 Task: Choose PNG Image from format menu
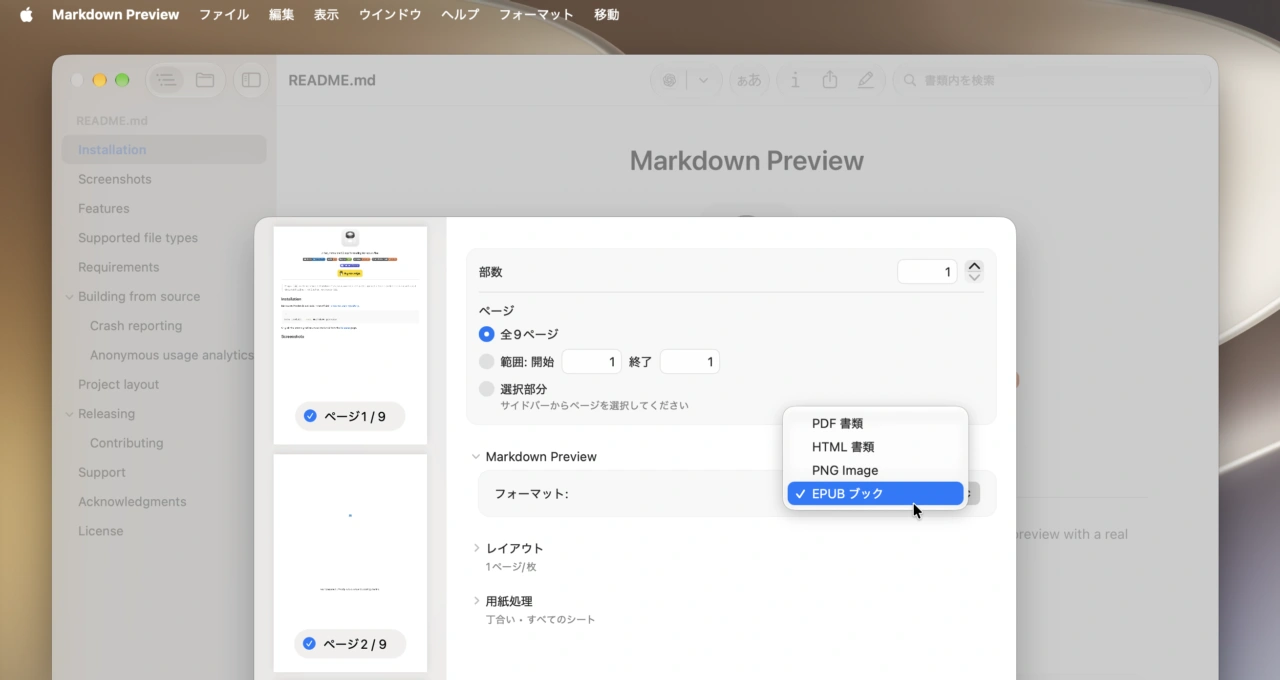(x=875, y=470)
